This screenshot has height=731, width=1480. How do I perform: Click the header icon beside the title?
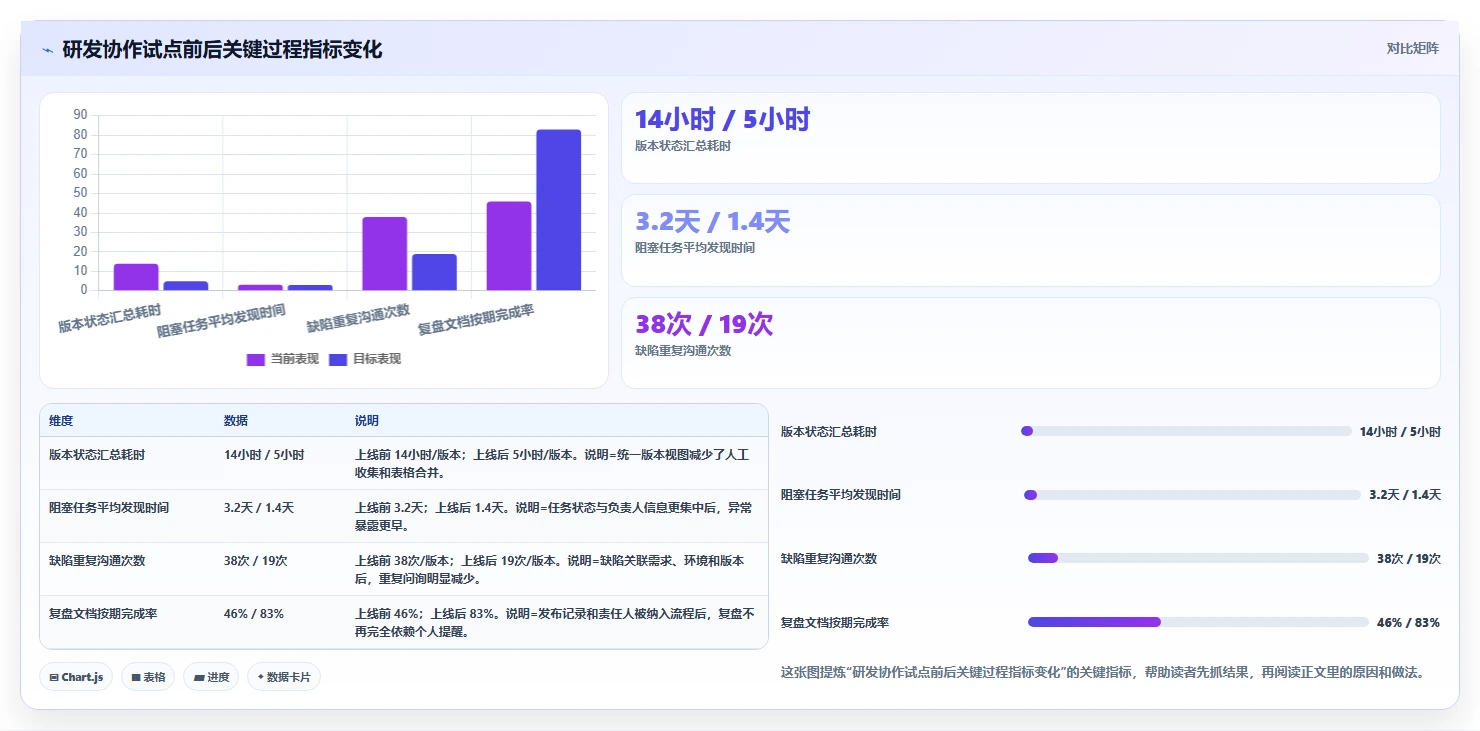[47, 49]
